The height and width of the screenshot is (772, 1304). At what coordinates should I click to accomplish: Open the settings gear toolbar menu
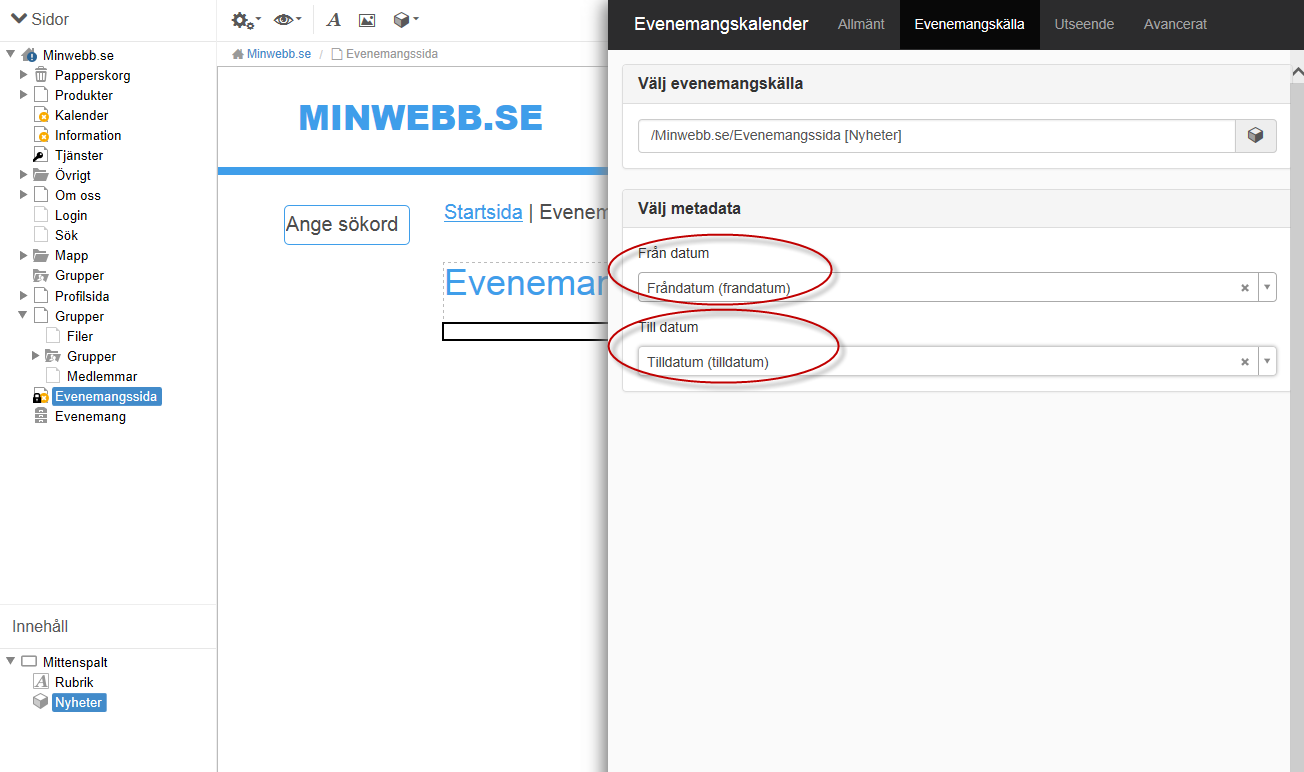pos(245,20)
